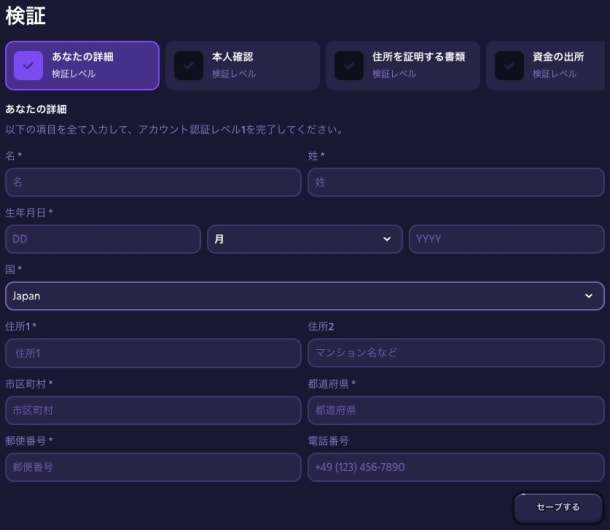Focus the 名 first name field

[153, 182]
